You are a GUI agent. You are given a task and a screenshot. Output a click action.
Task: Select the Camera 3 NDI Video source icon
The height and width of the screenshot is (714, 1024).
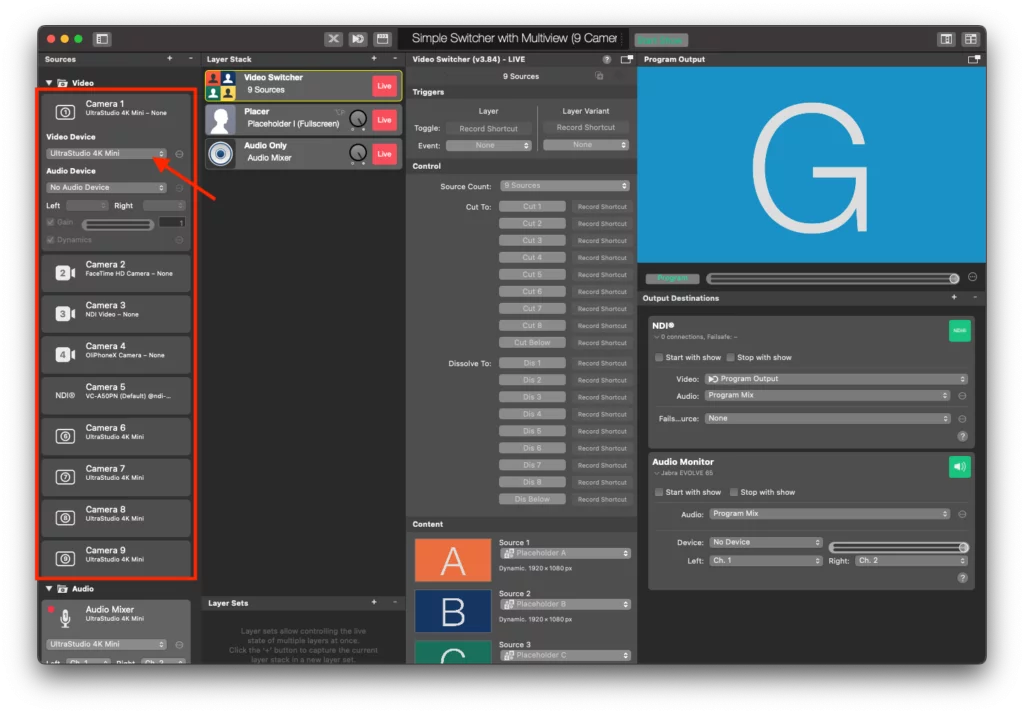point(65,314)
